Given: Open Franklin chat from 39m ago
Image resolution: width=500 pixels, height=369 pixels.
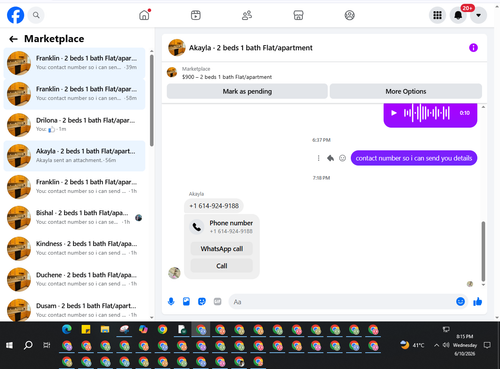Looking at the screenshot, I should point(74,63).
